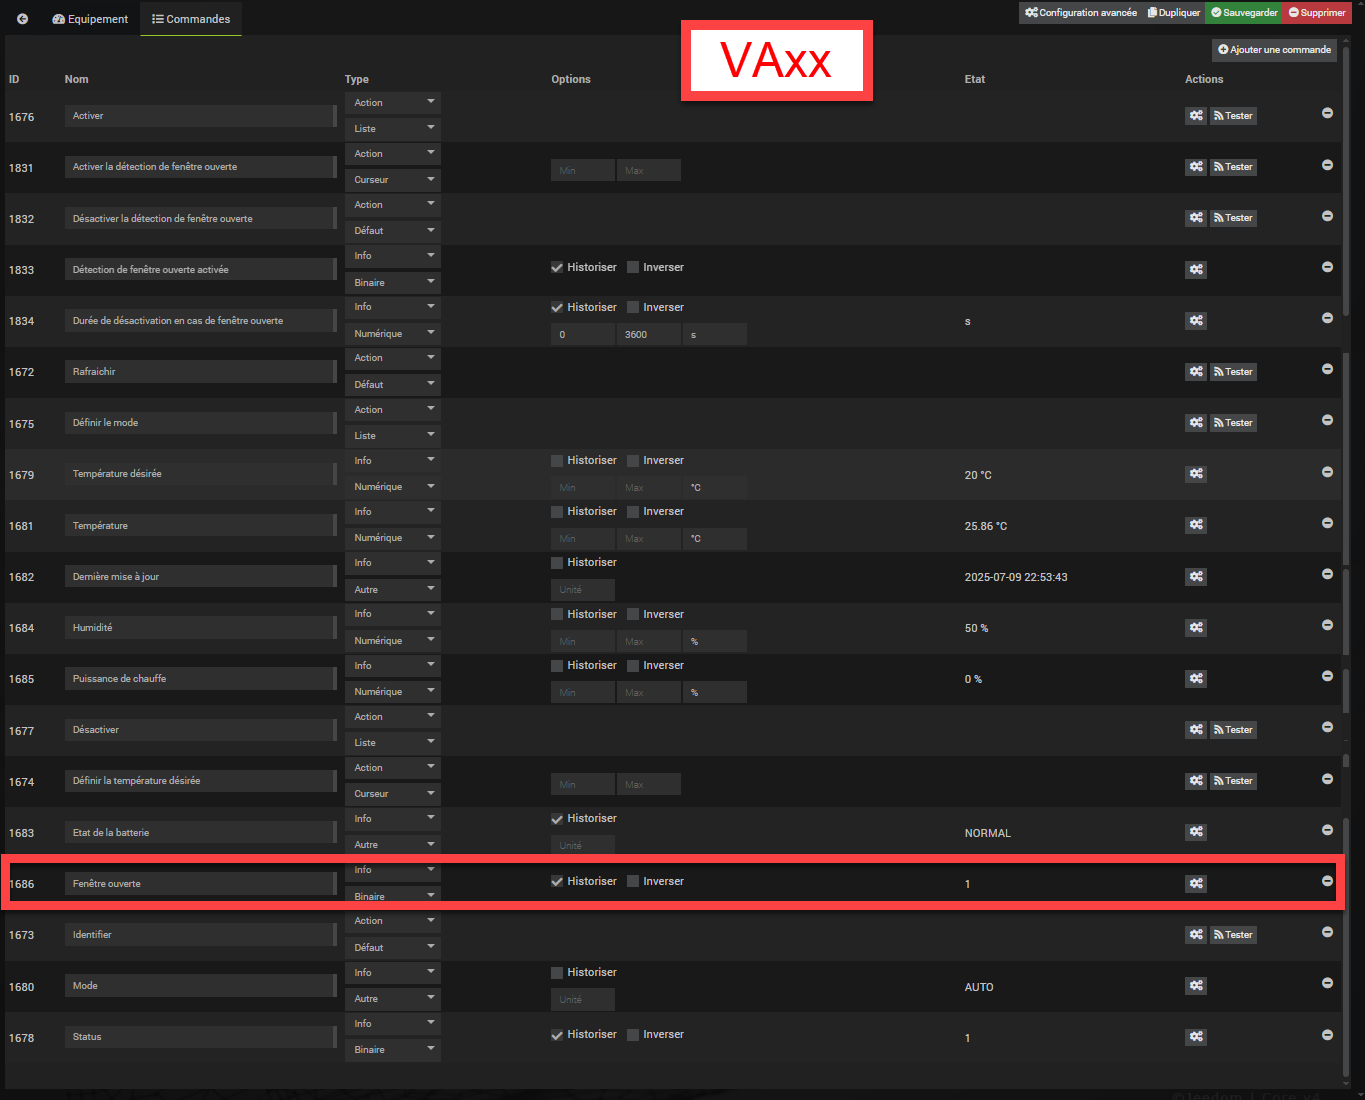The width and height of the screenshot is (1365, 1100).
Task: Uncheck Historiser for Etat de la batterie
Action: [x=557, y=819]
